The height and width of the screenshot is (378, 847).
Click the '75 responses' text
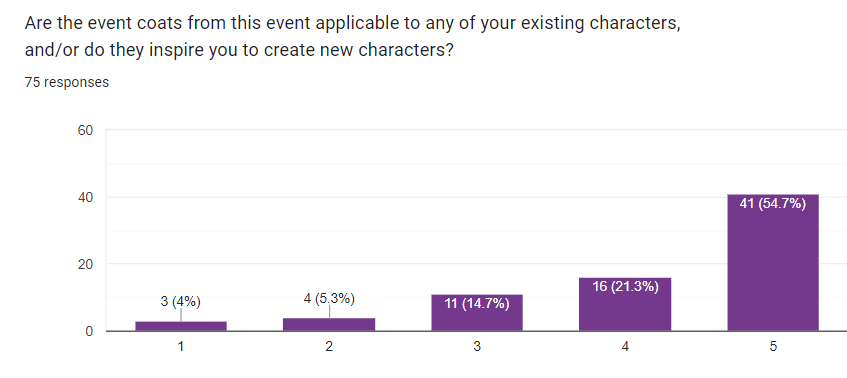tap(66, 82)
